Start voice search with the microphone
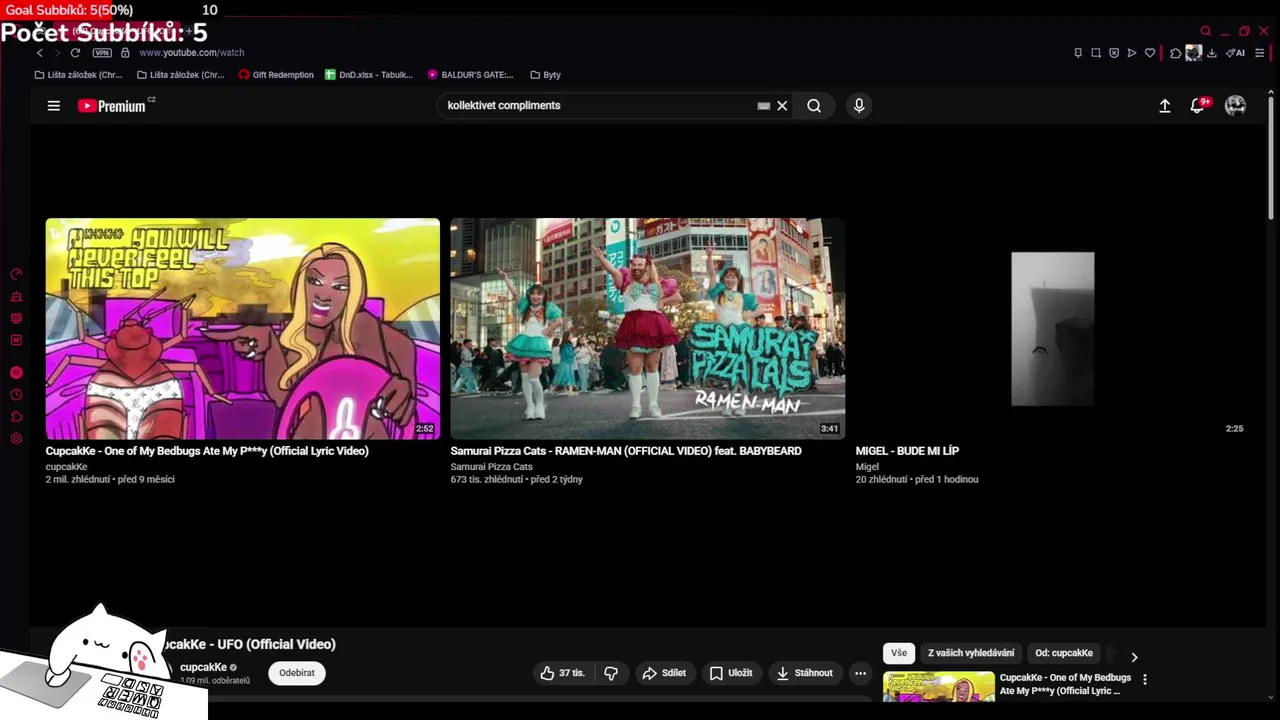The height and width of the screenshot is (720, 1280). (x=859, y=106)
